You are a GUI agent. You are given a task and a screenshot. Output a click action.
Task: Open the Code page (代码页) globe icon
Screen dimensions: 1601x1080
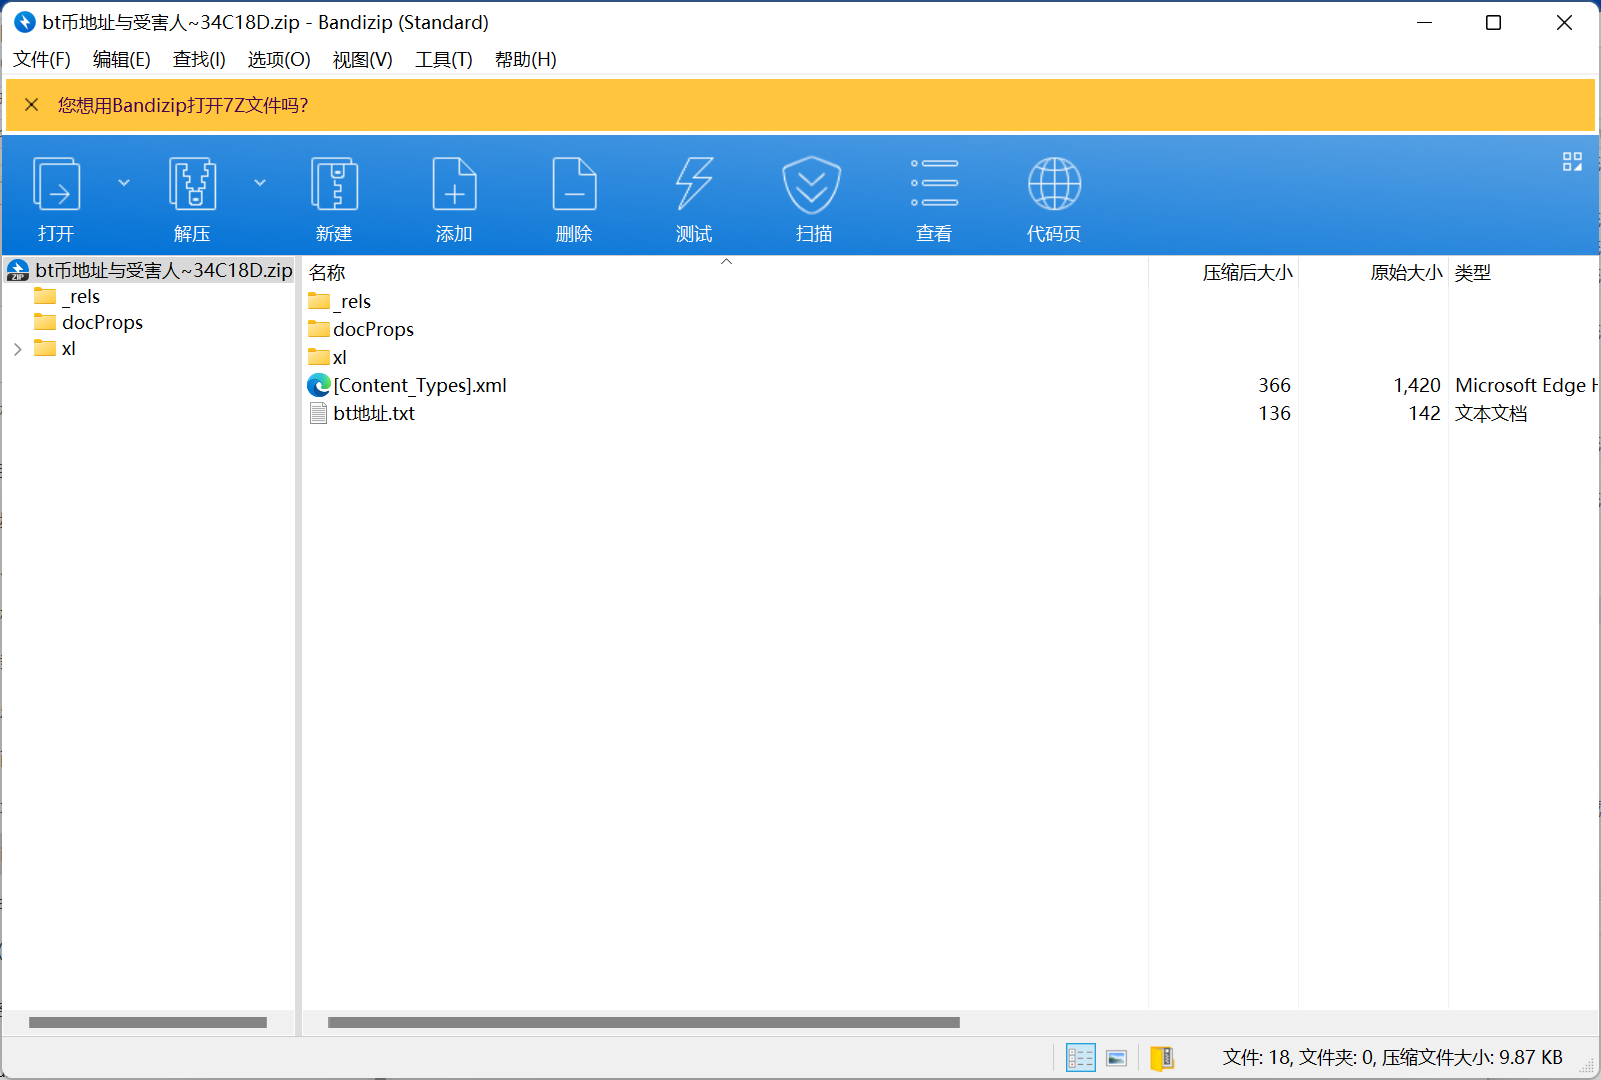pyautogui.click(x=1054, y=184)
